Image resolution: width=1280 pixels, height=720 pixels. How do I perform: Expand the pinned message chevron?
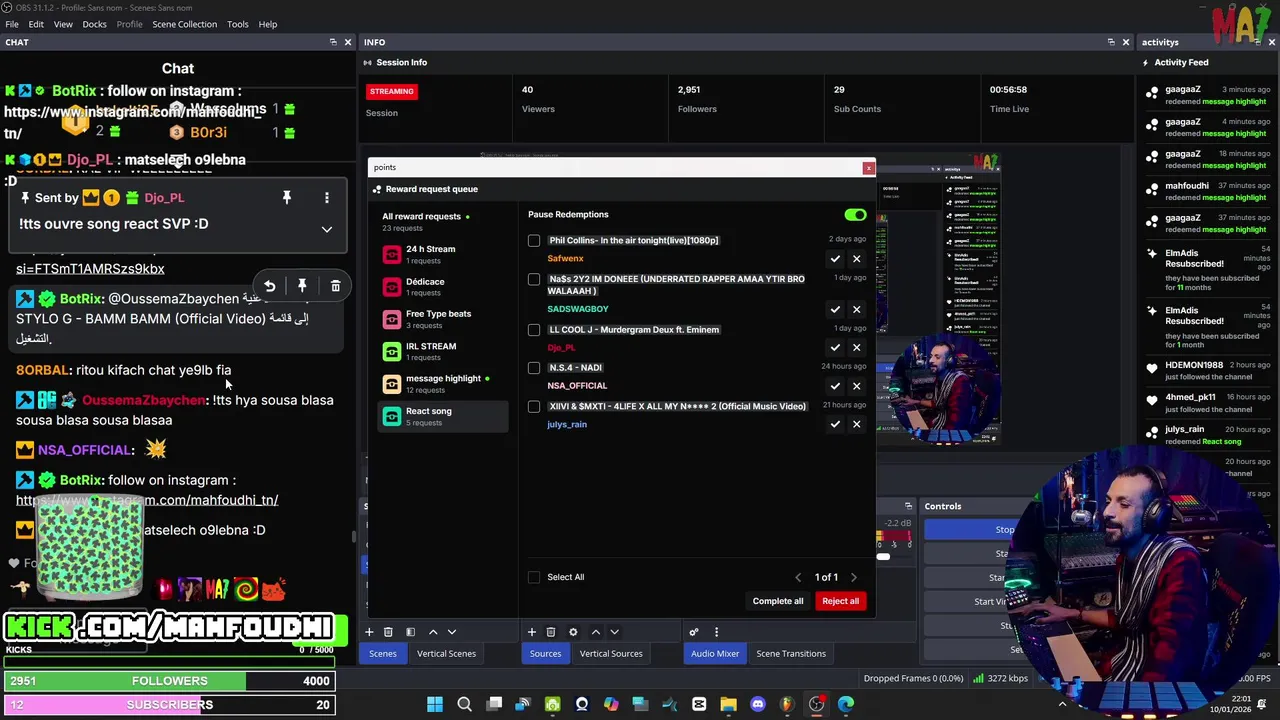point(326,229)
